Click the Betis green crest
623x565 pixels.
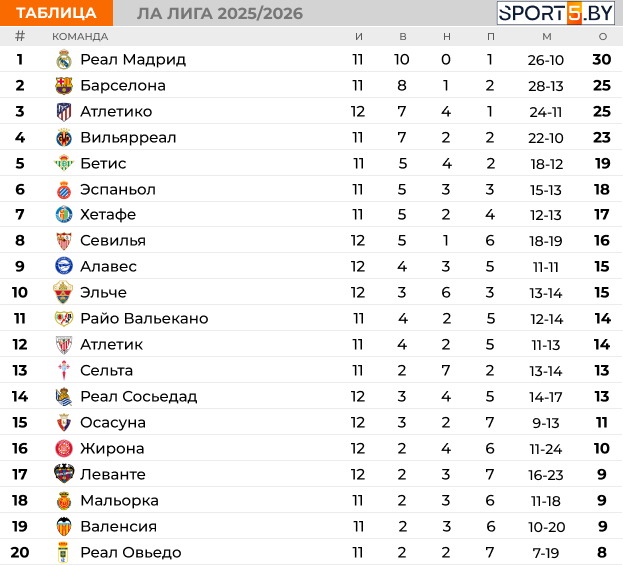[x=64, y=164]
